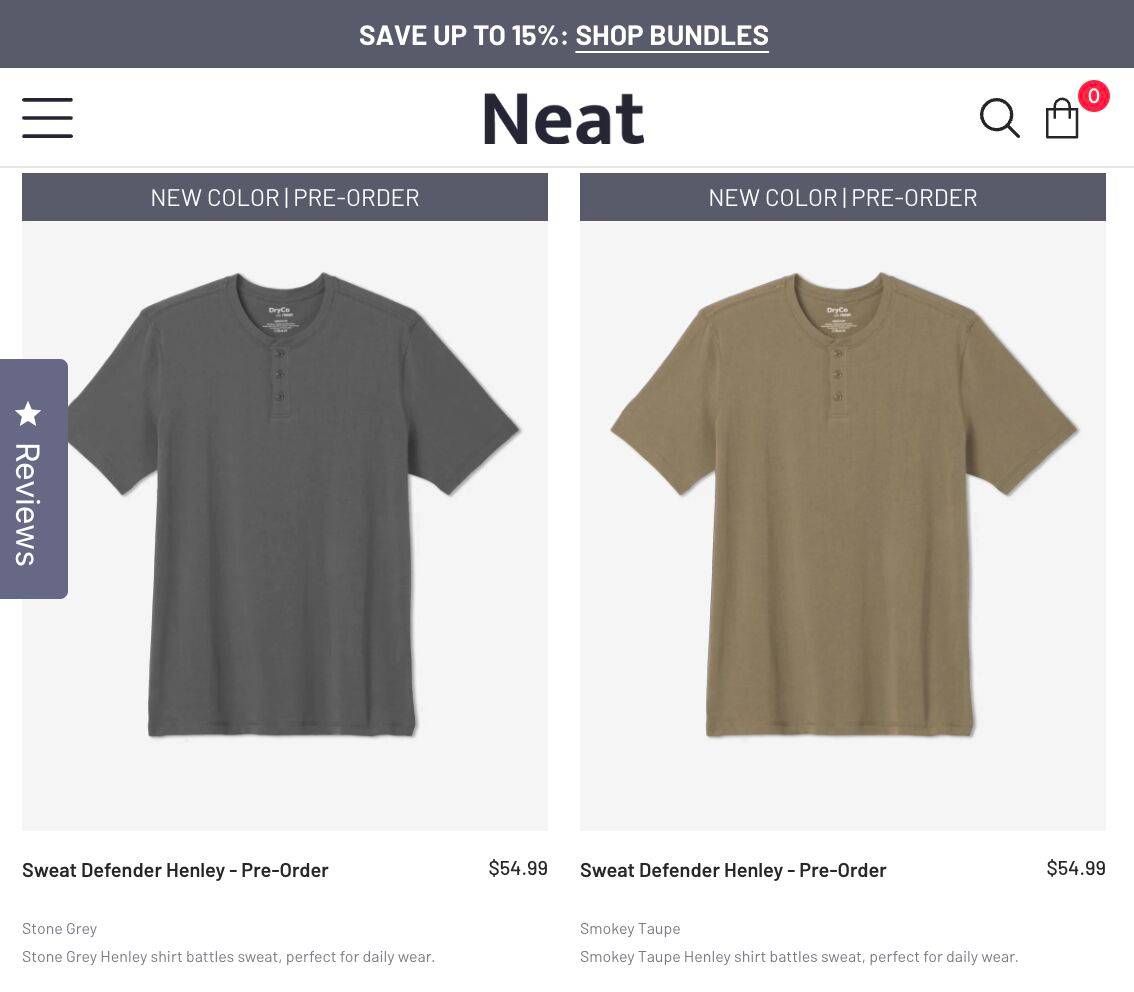Click the $54.99 price of Stone Grey Henley

click(x=518, y=868)
